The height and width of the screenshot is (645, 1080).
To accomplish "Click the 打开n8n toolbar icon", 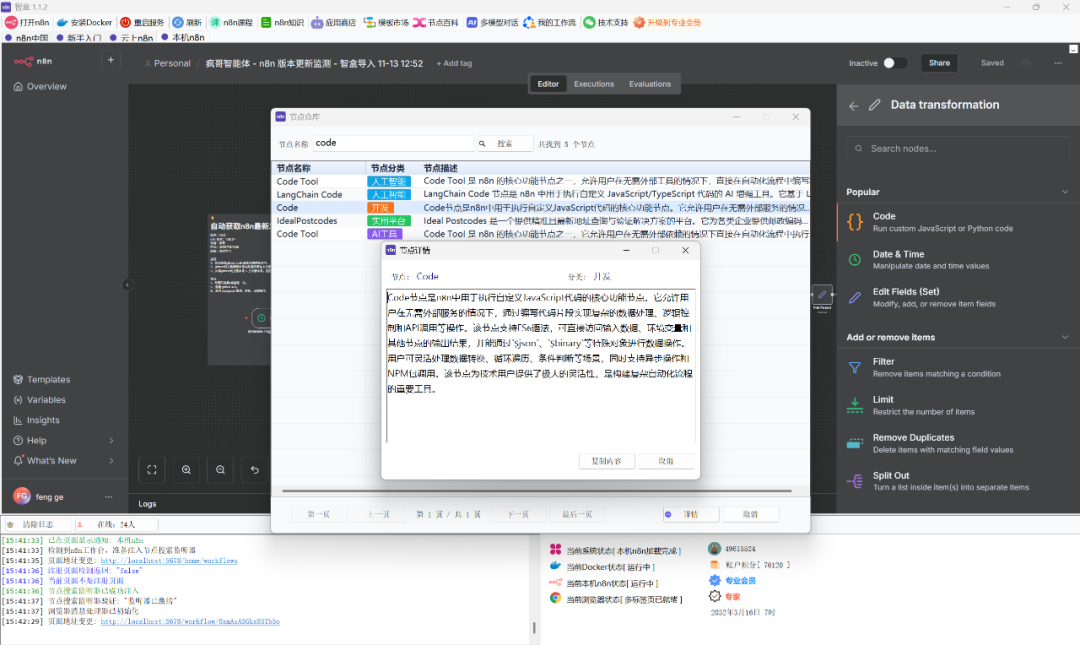I will coord(11,23).
